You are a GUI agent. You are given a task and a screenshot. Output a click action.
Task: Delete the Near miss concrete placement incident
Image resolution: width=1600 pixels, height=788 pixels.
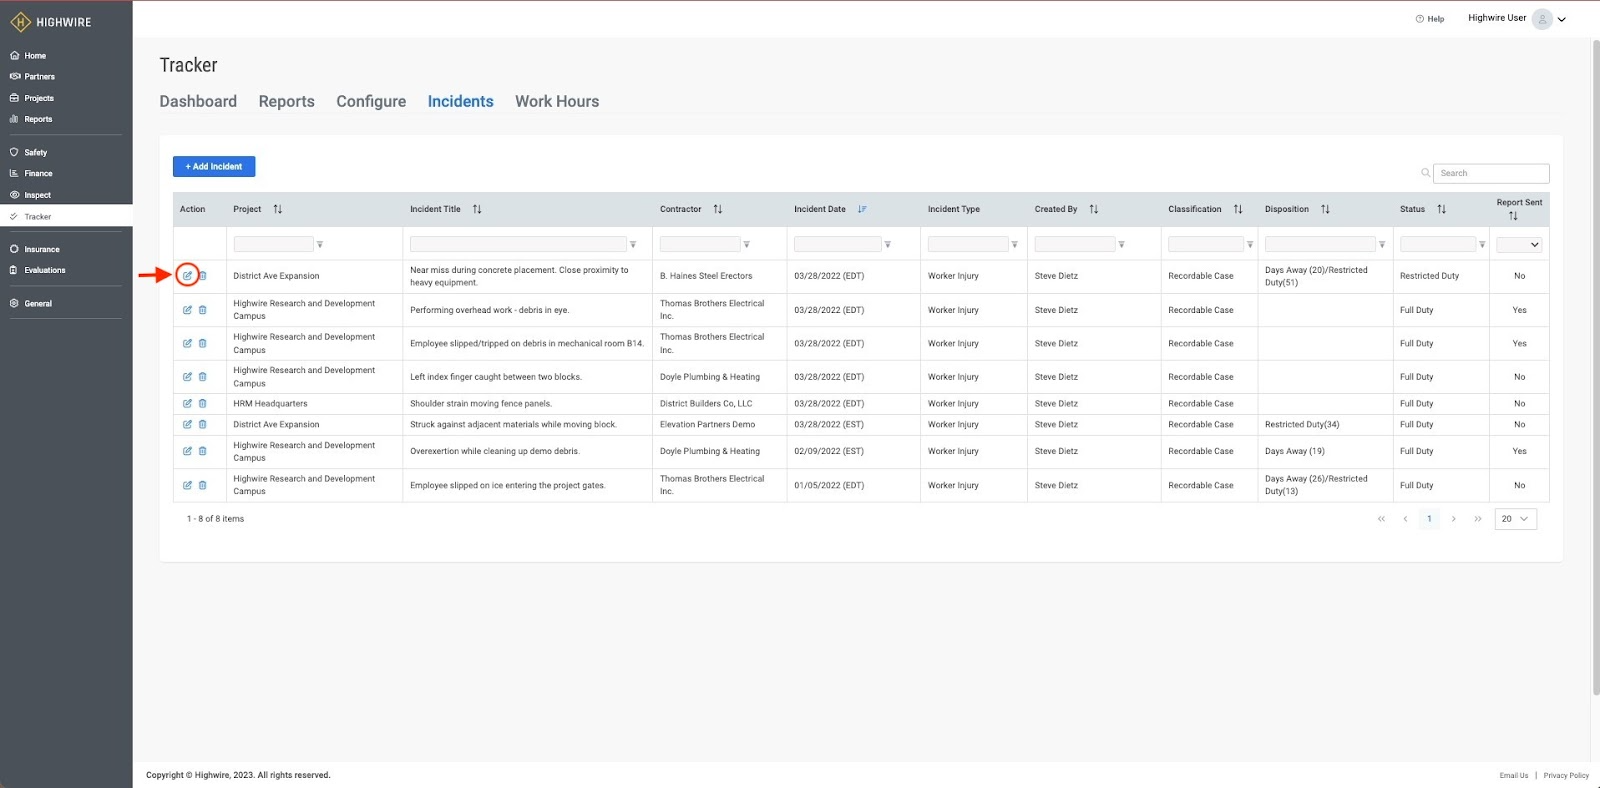(202, 276)
